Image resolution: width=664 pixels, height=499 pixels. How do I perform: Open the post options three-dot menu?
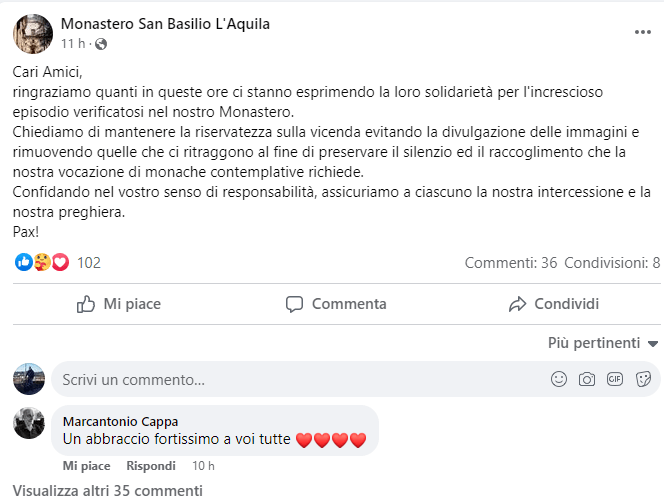coord(642,32)
